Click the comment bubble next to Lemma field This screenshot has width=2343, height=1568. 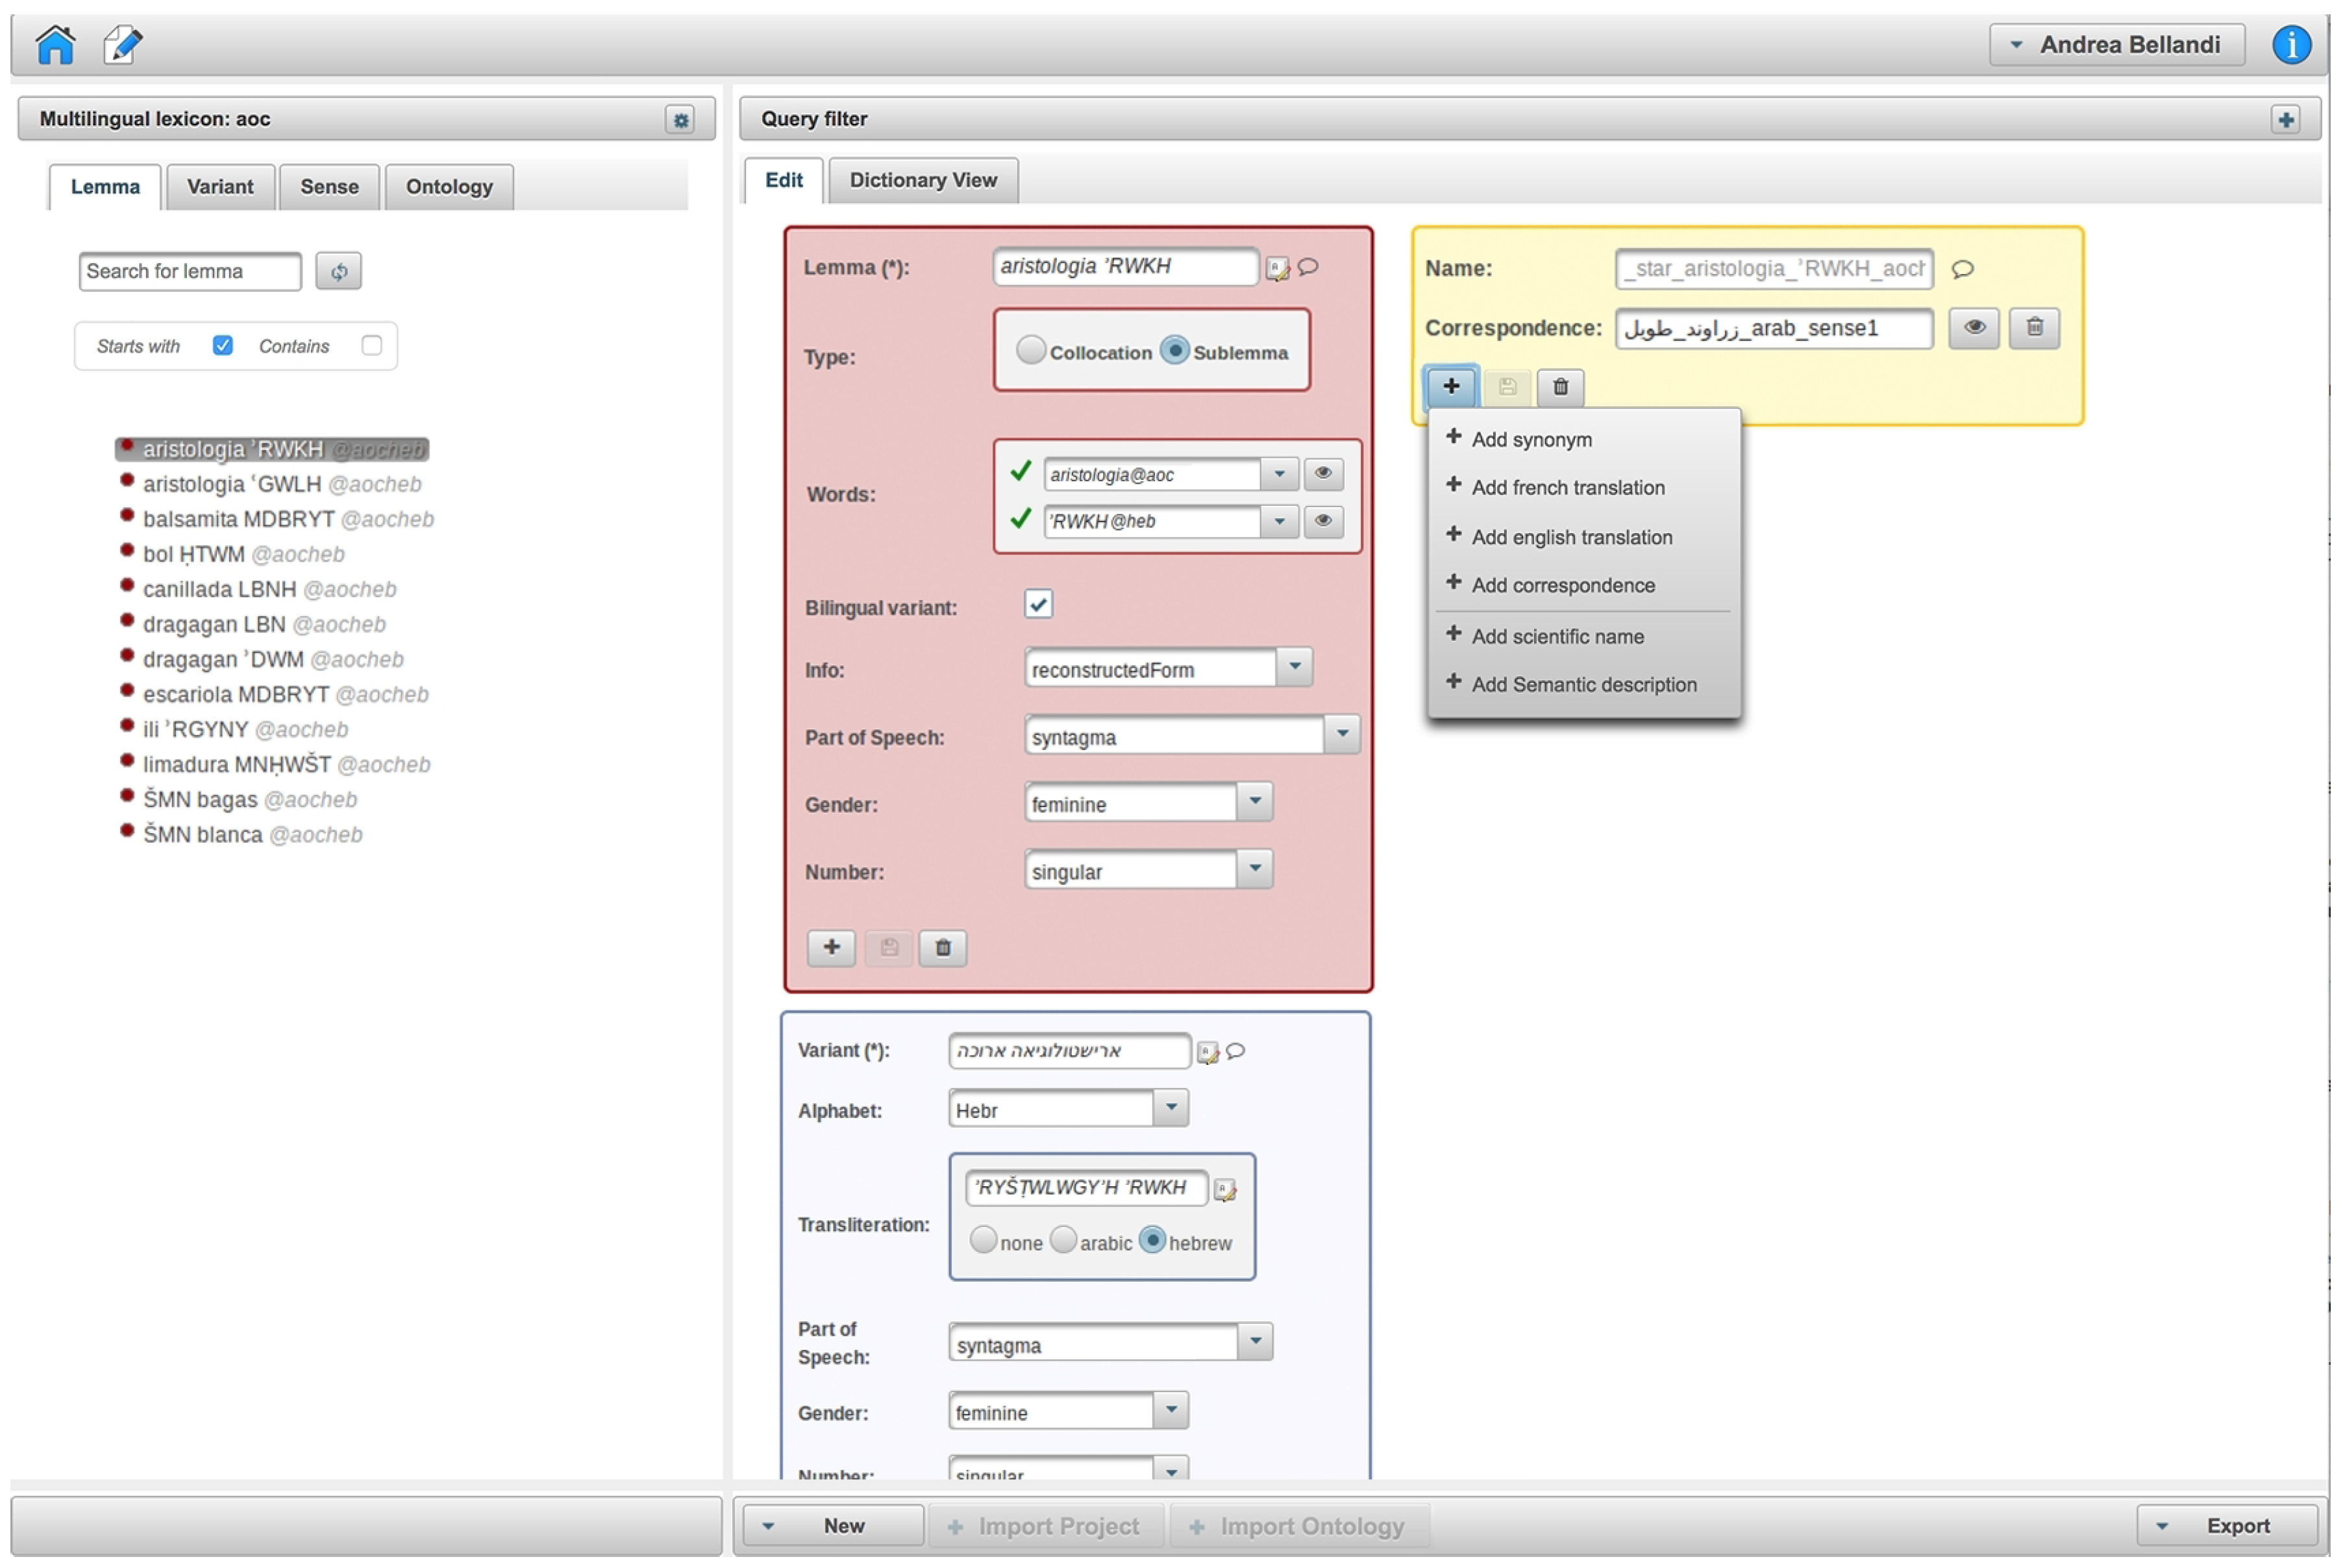coord(1307,267)
